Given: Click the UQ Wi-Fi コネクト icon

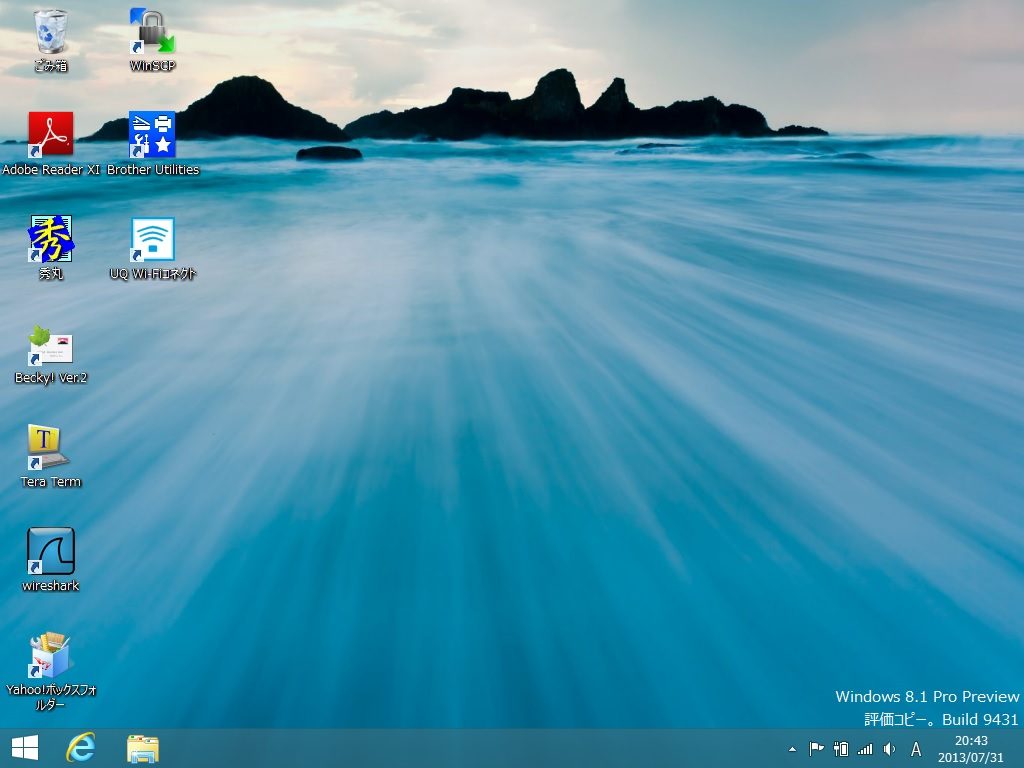Looking at the screenshot, I should (x=152, y=240).
